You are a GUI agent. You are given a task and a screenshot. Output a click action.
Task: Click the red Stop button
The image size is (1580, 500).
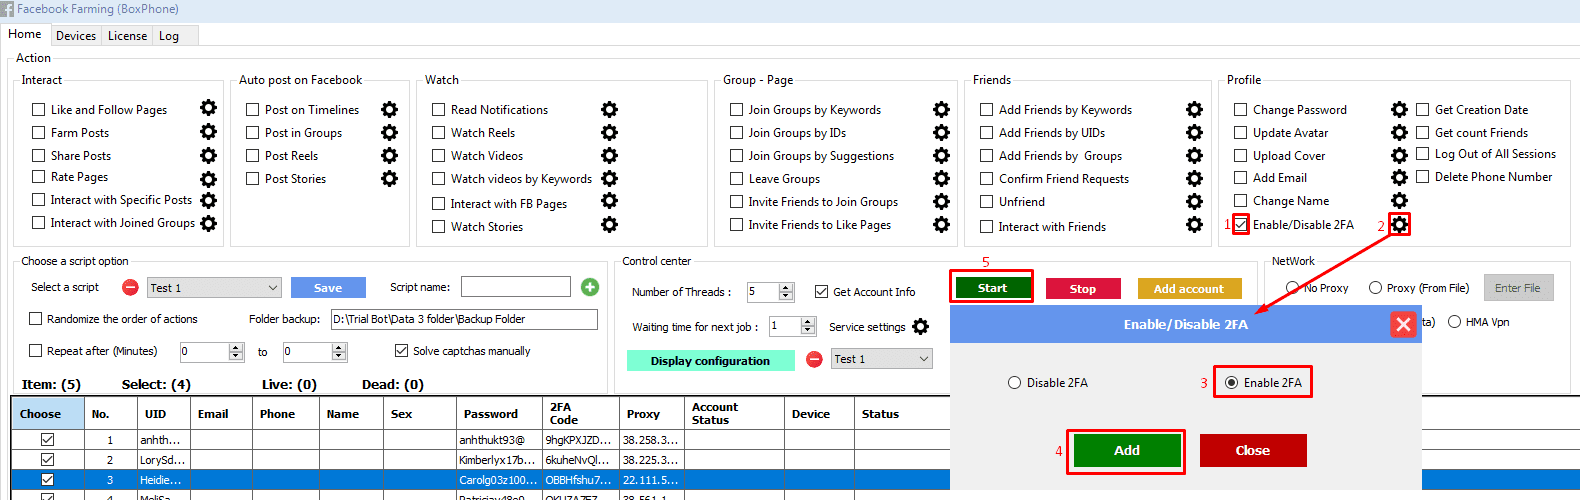1083,289
